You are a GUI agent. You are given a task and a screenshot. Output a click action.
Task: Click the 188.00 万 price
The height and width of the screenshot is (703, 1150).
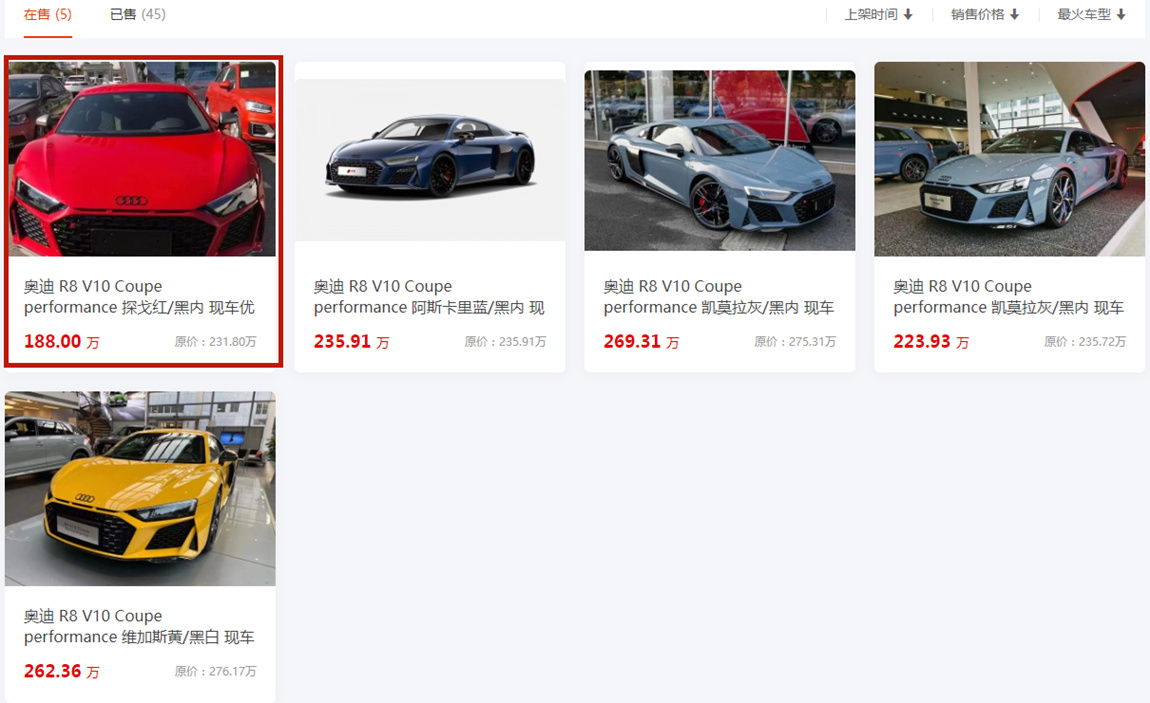[62, 342]
